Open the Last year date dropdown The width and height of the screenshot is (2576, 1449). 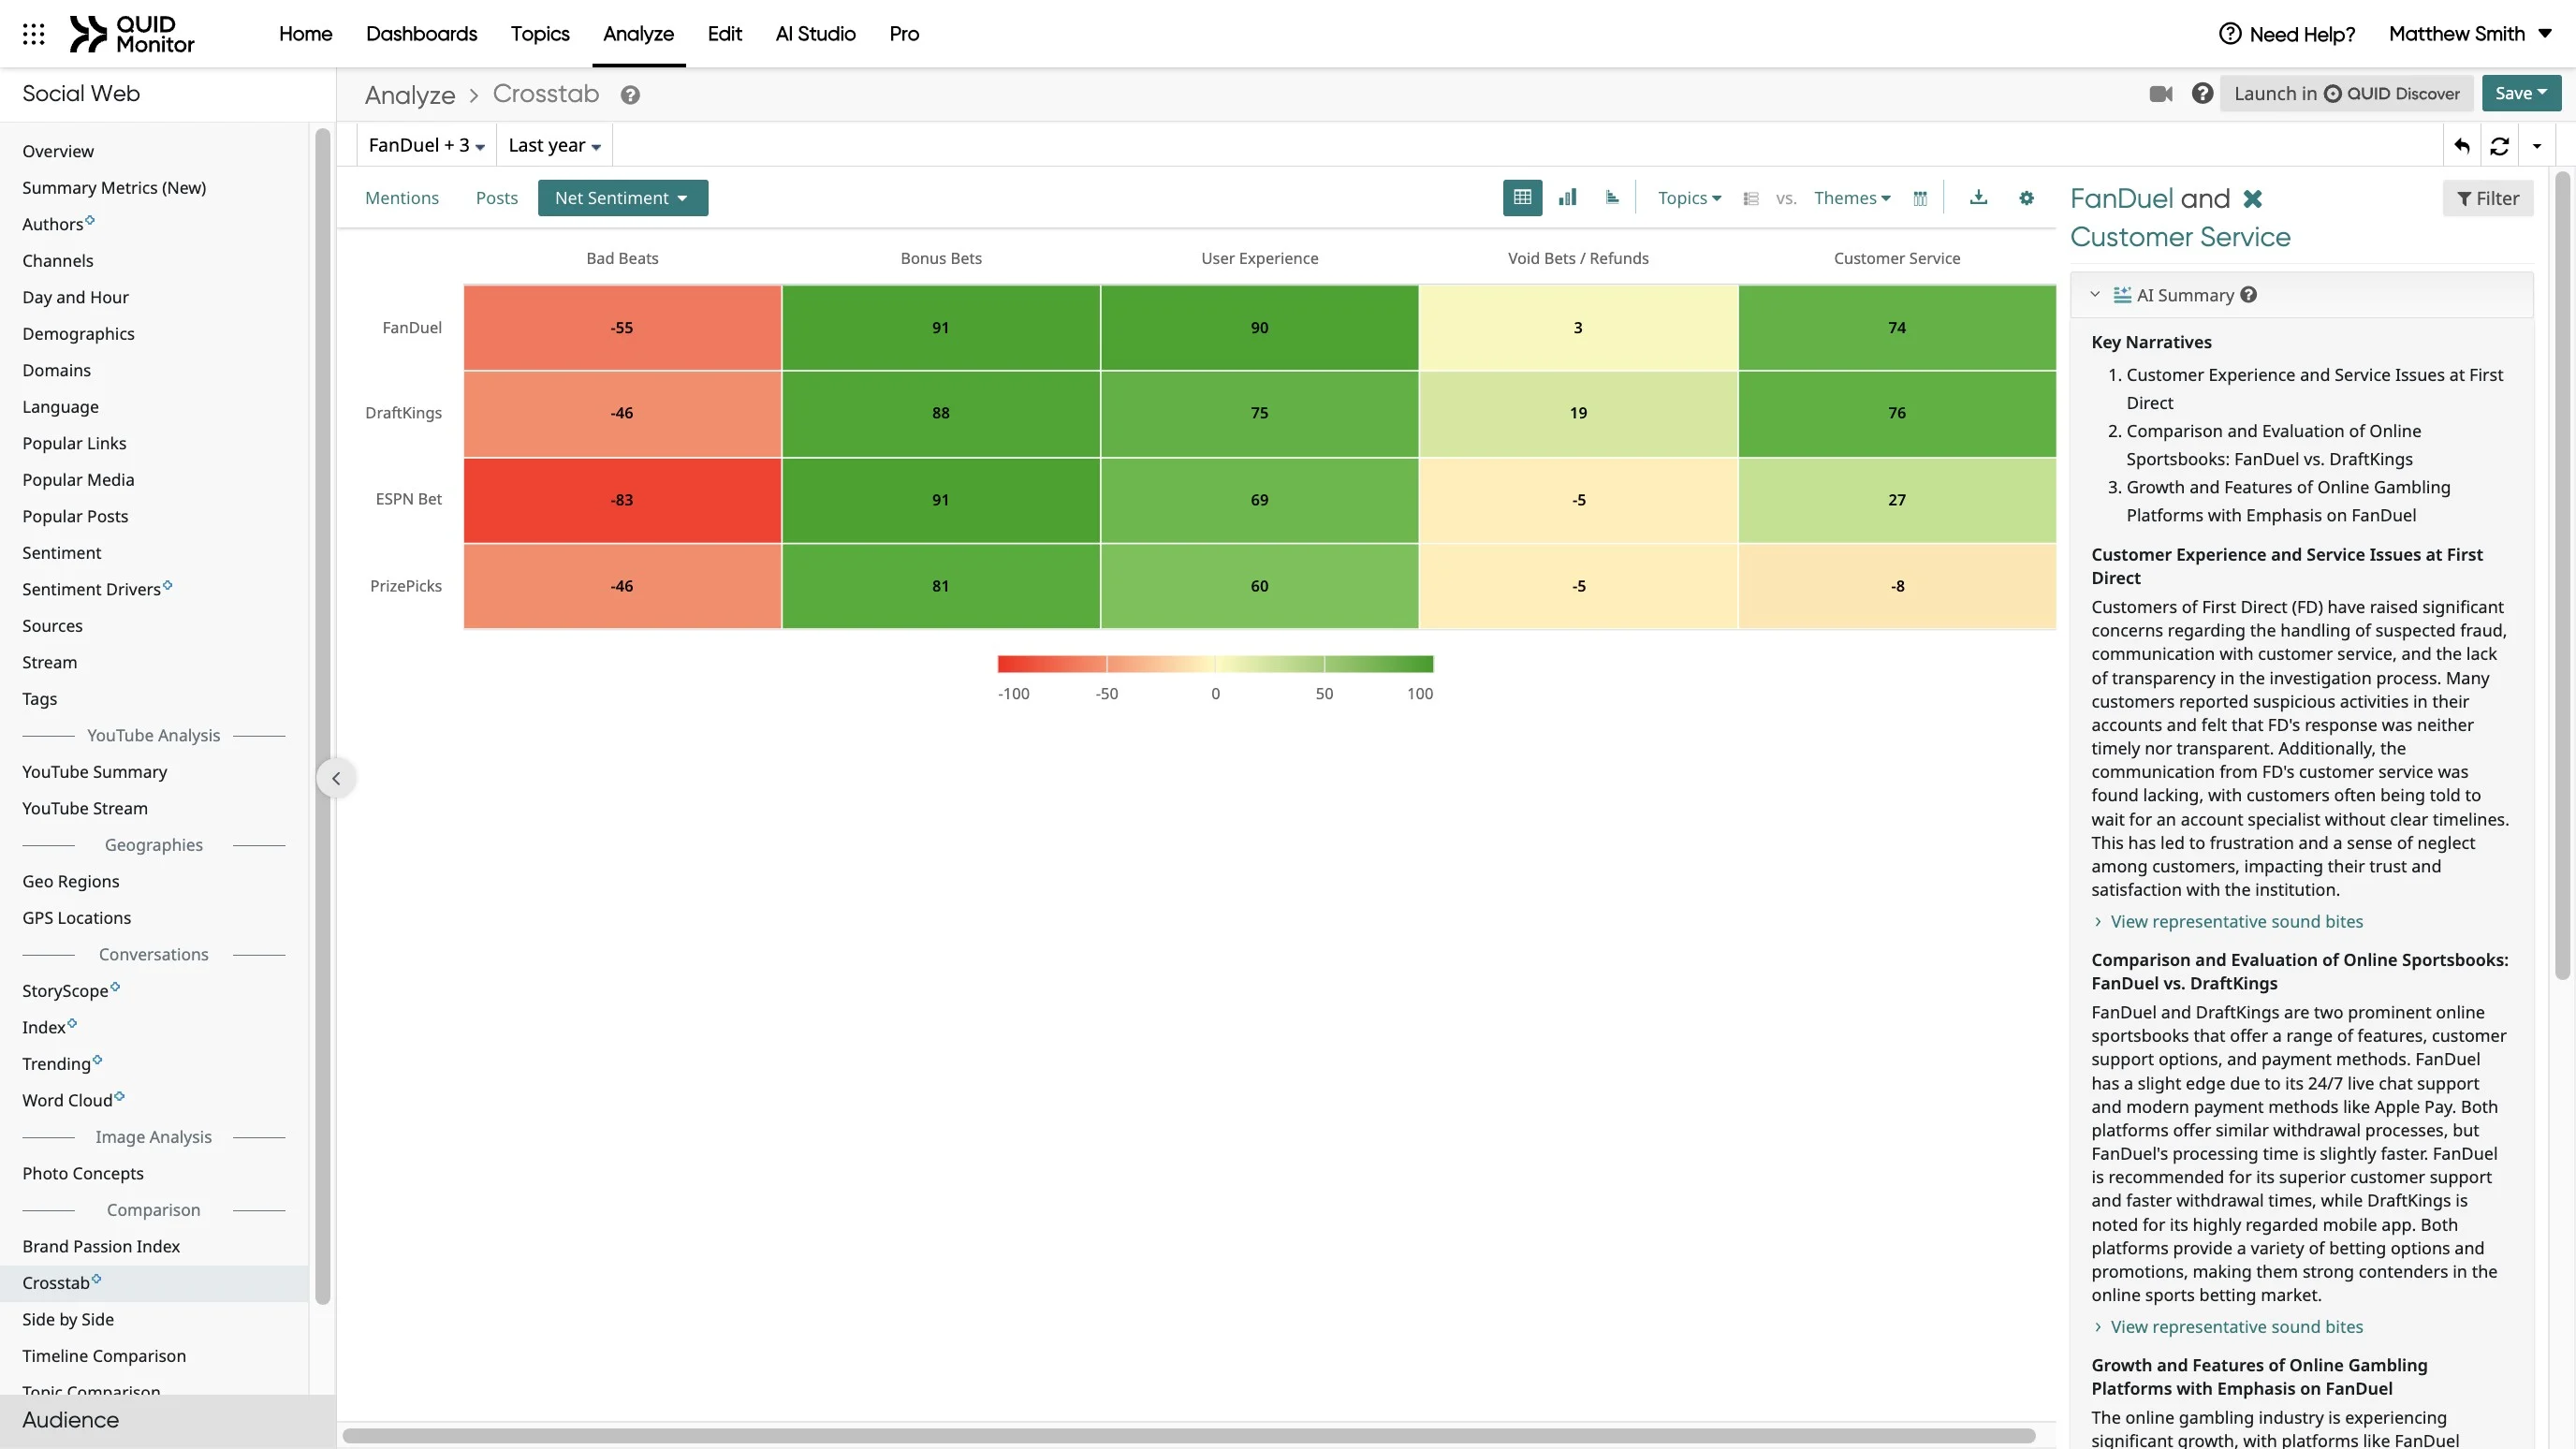[554, 146]
